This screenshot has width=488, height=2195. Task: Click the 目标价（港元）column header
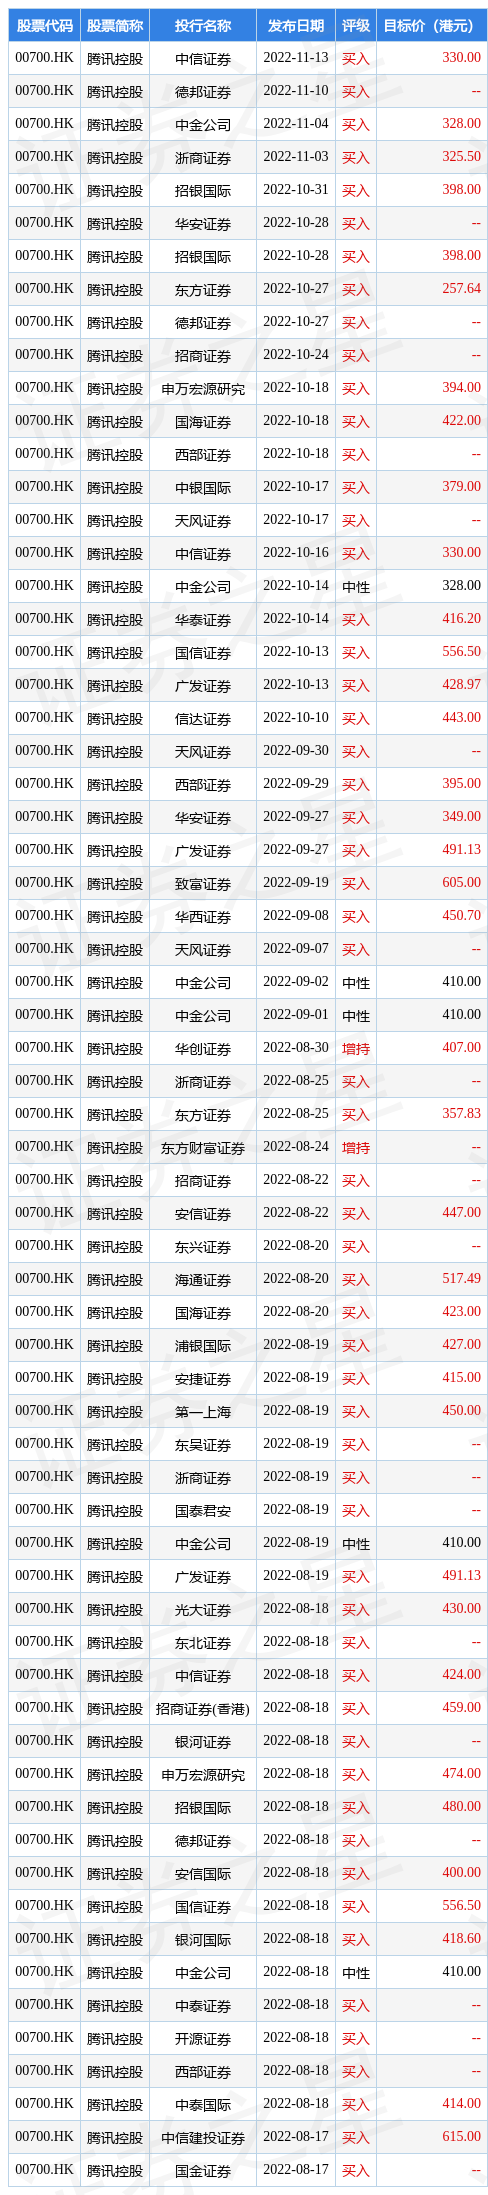tap(432, 26)
